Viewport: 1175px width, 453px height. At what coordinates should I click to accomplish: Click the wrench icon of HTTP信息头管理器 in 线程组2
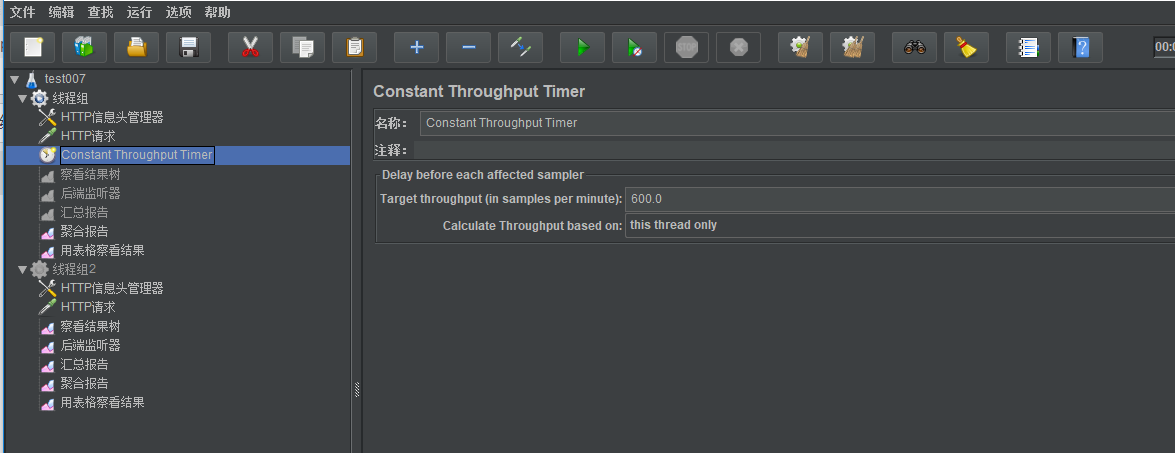pos(48,288)
